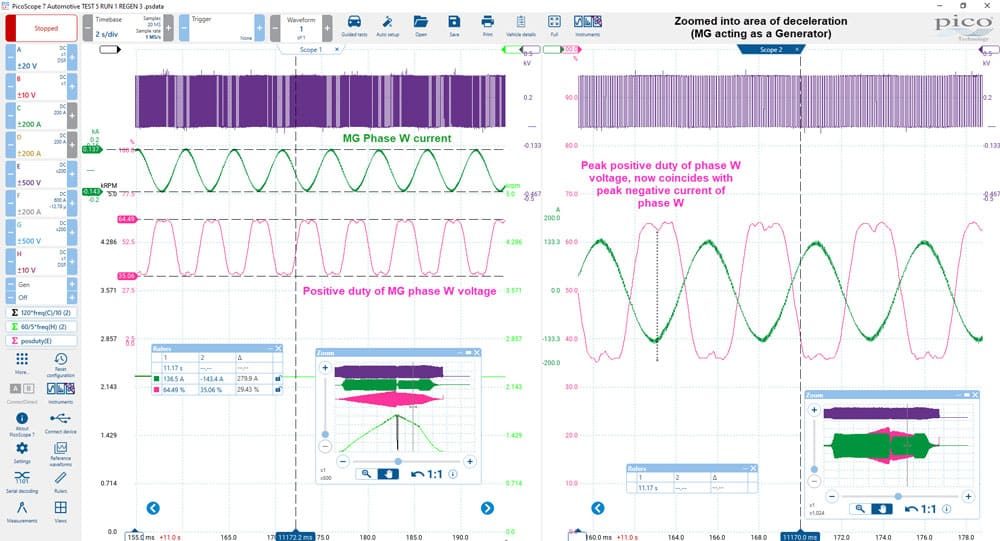Open the Measurements tool
Screen dimensions: 1000x541
22,512
